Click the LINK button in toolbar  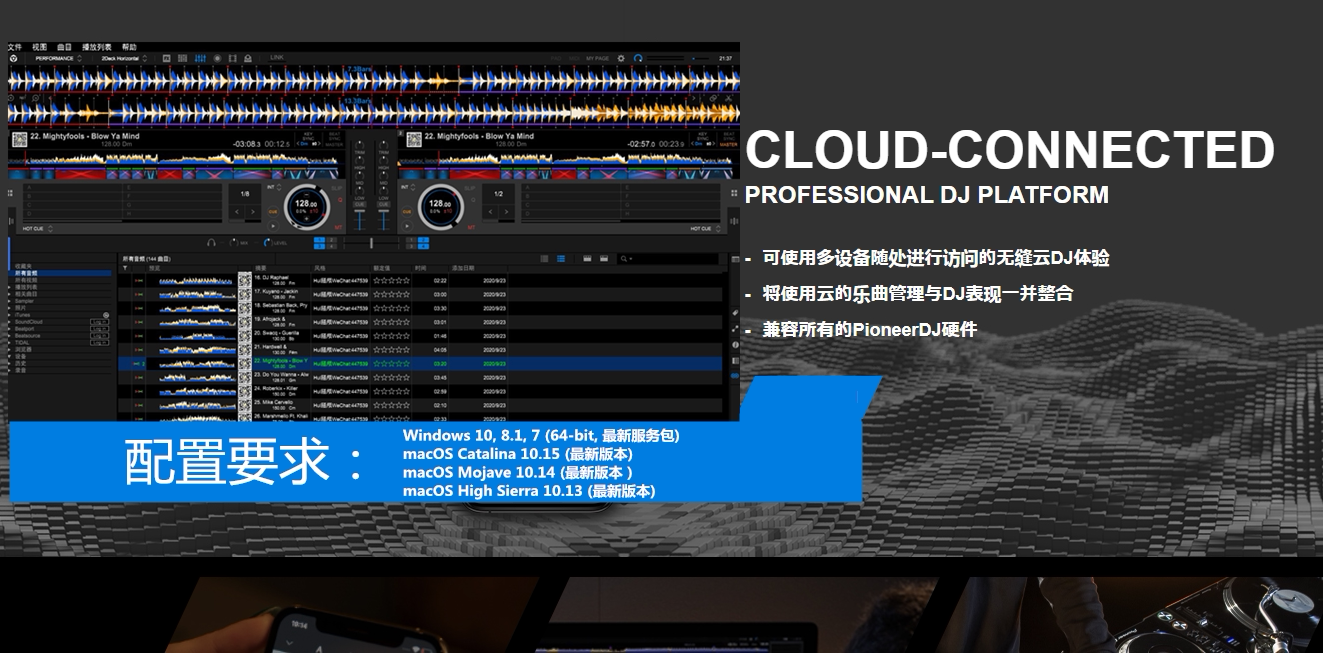pyautogui.click(x=277, y=57)
